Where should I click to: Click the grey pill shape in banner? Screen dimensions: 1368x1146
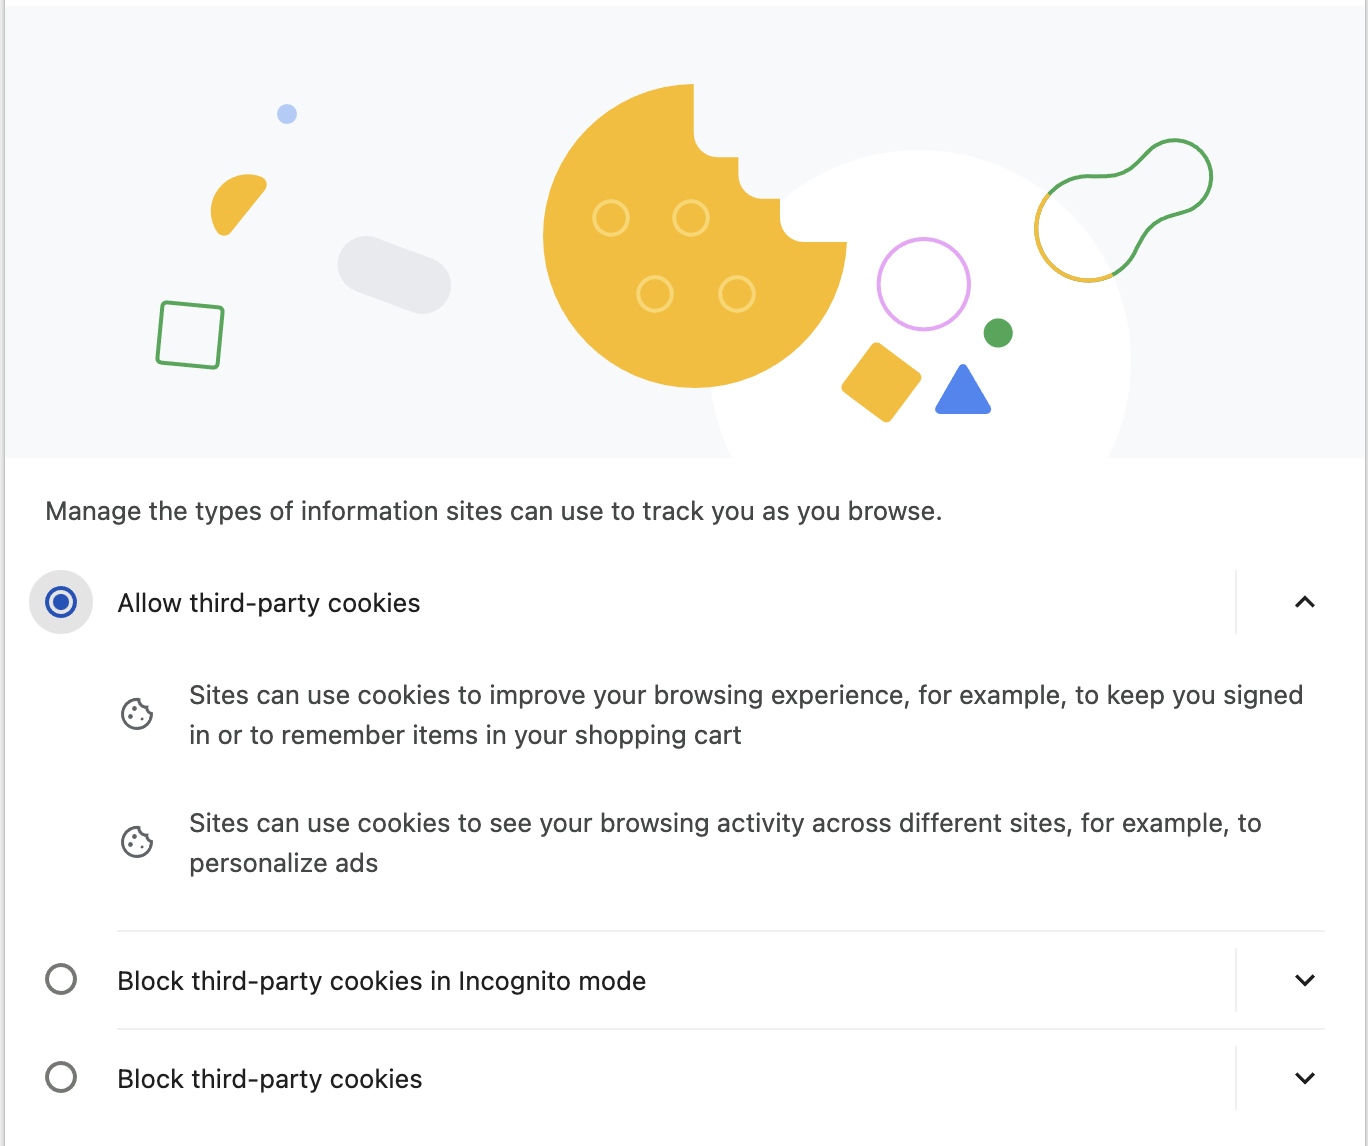394,275
